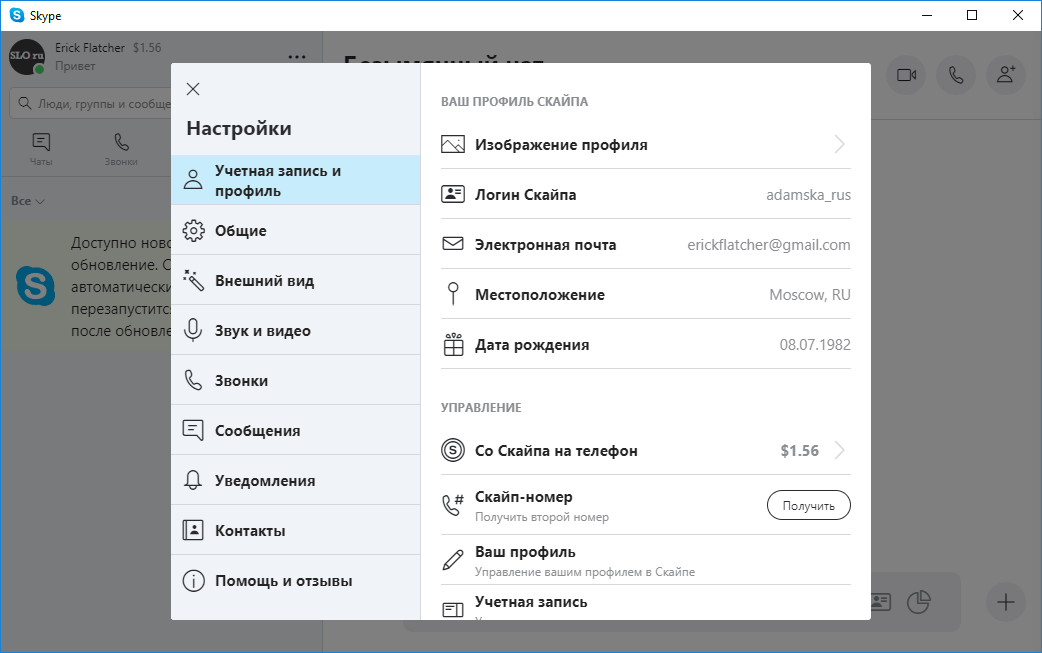The image size is (1042, 653).
Task: Start an audio call from chat header
Action: [x=956, y=75]
